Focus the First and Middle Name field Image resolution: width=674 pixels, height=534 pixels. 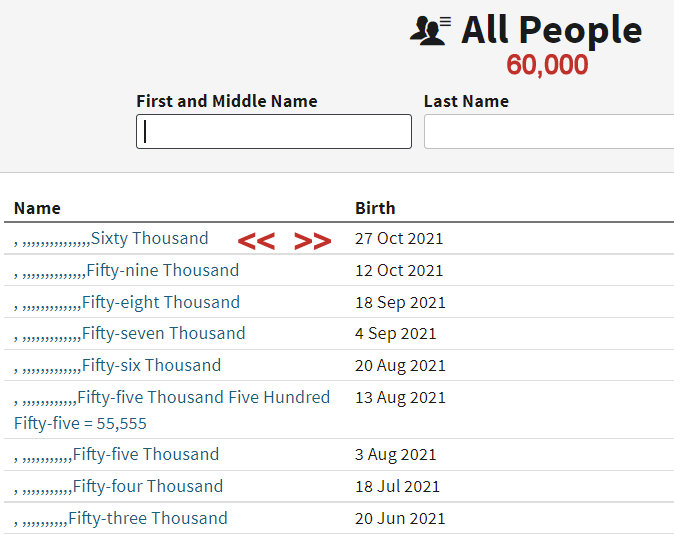pos(273,132)
